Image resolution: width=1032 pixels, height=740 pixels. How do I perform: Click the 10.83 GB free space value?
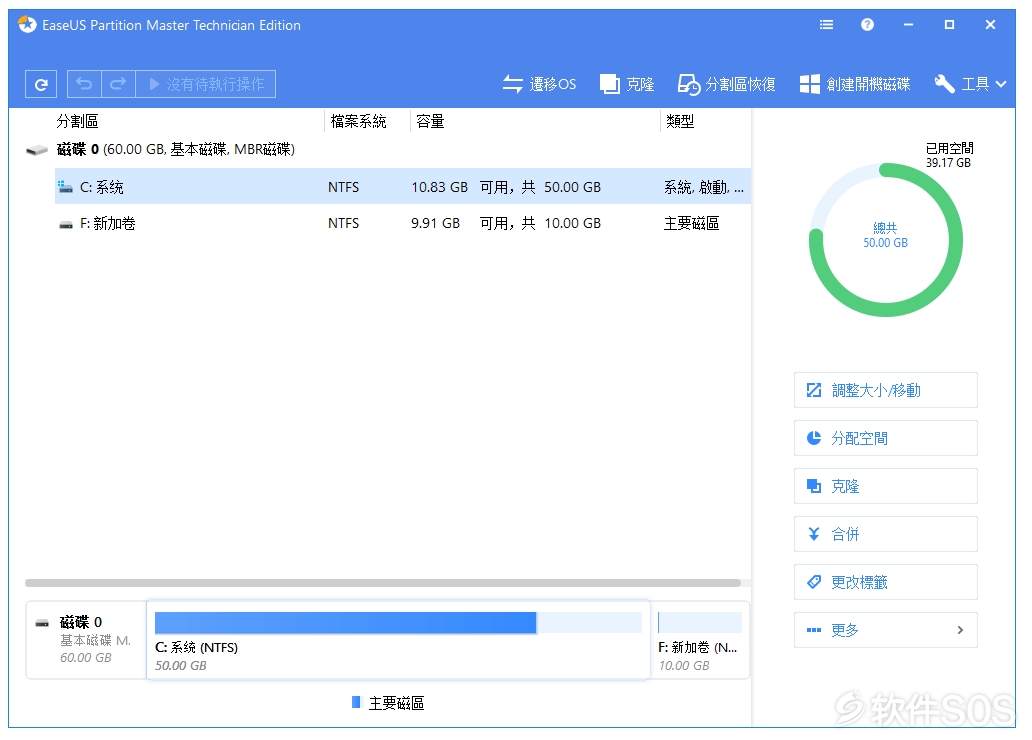coord(440,188)
